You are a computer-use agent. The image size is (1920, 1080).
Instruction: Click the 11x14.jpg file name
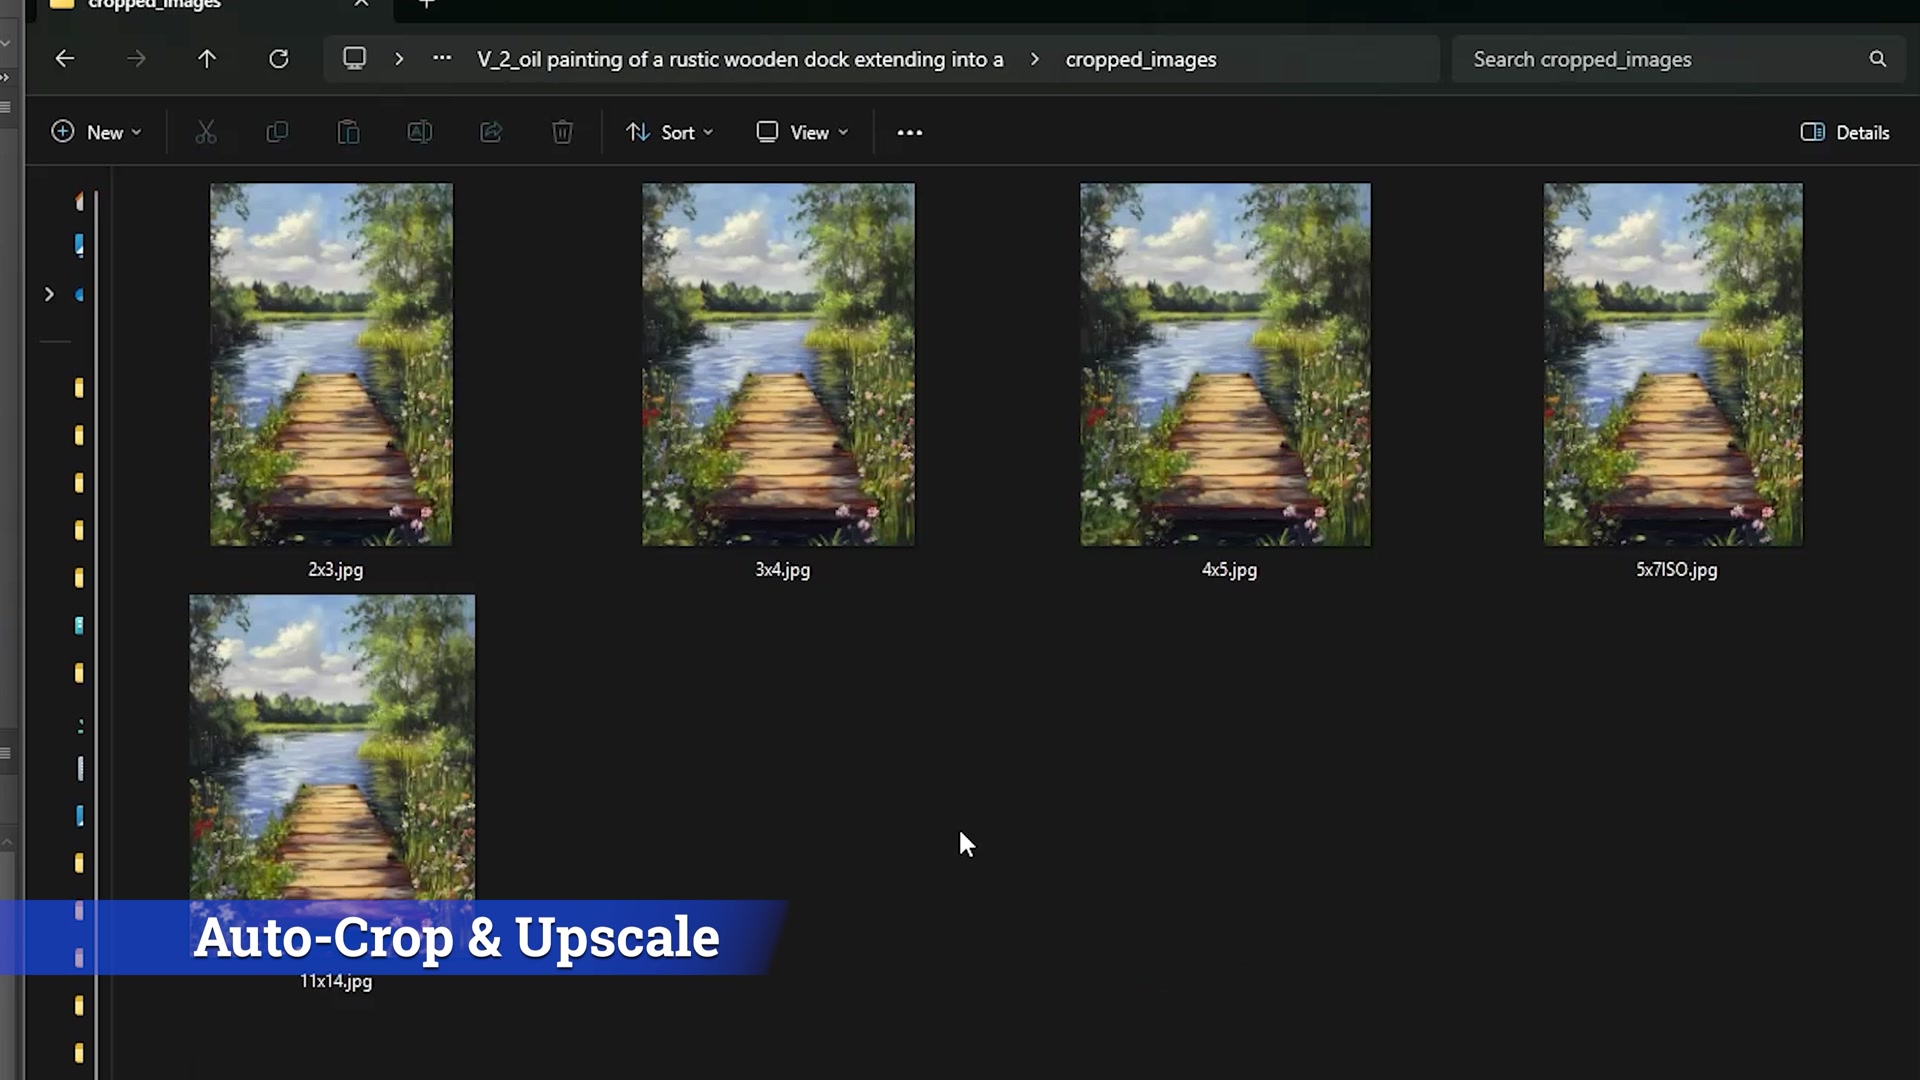click(336, 982)
